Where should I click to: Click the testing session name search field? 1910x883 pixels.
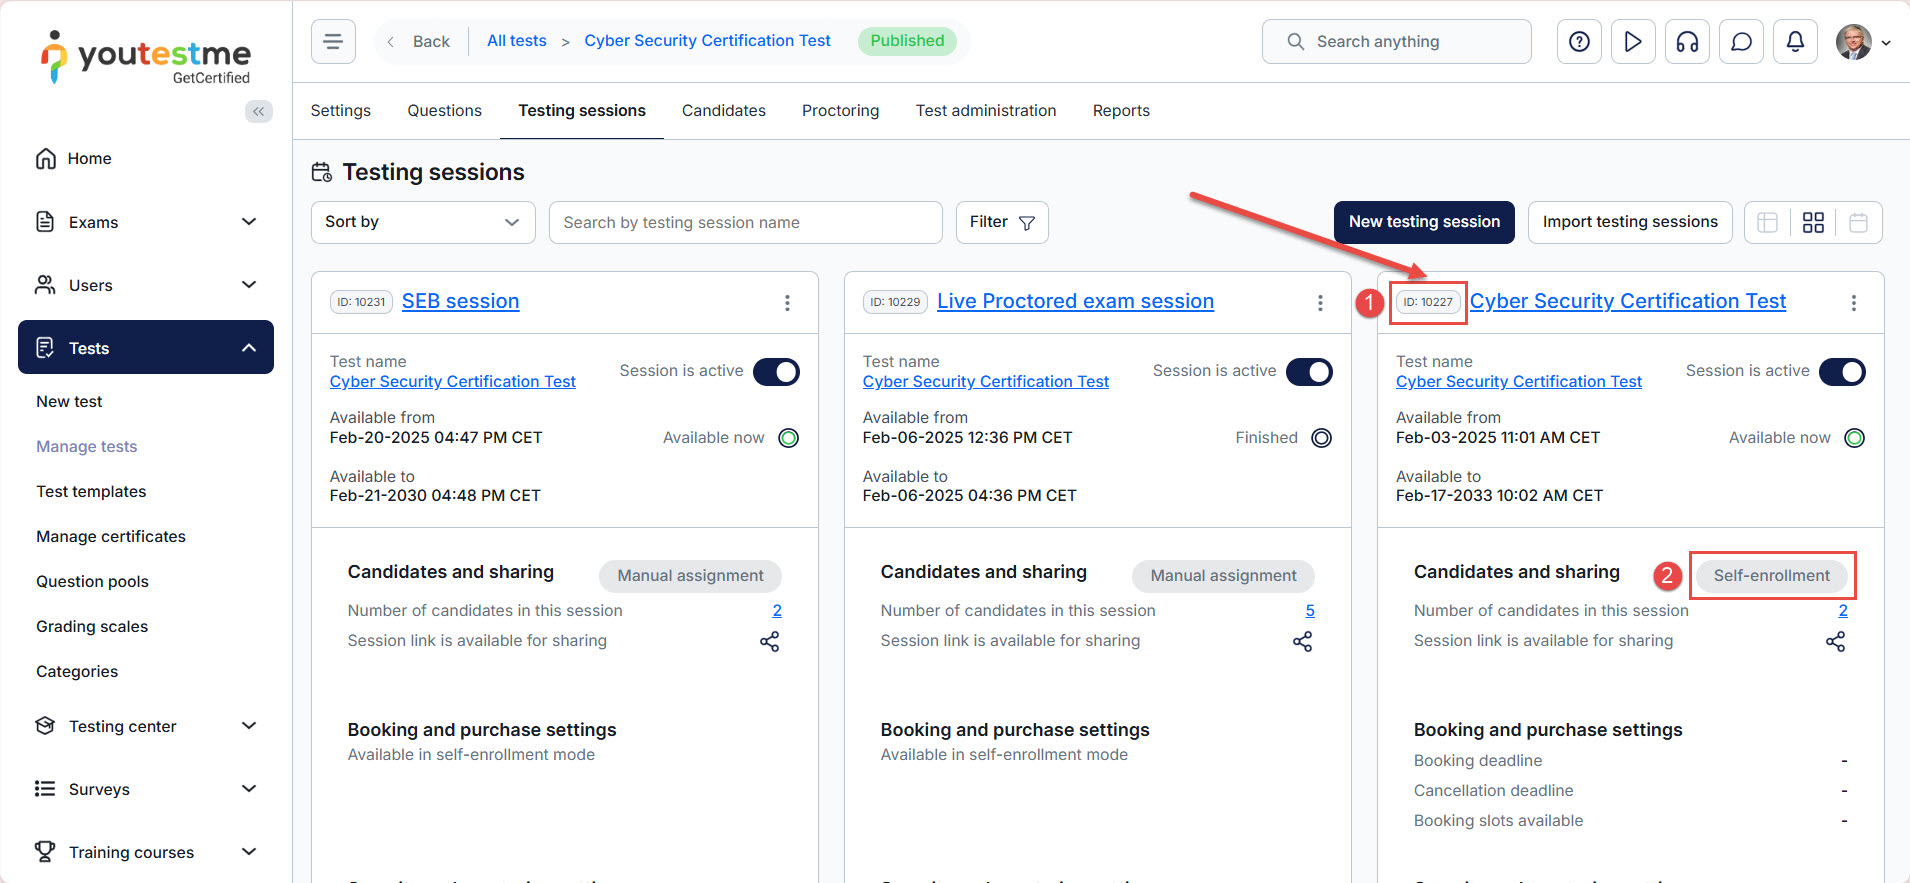[745, 222]
